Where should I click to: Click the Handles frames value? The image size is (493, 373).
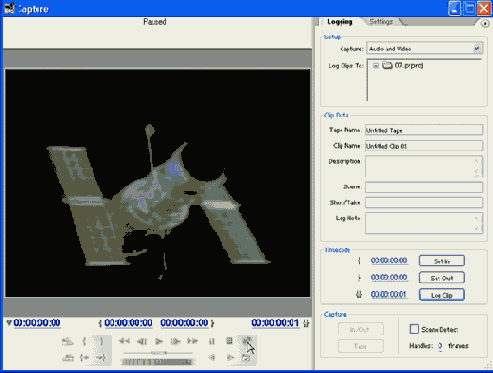click(x=440, y=346)
